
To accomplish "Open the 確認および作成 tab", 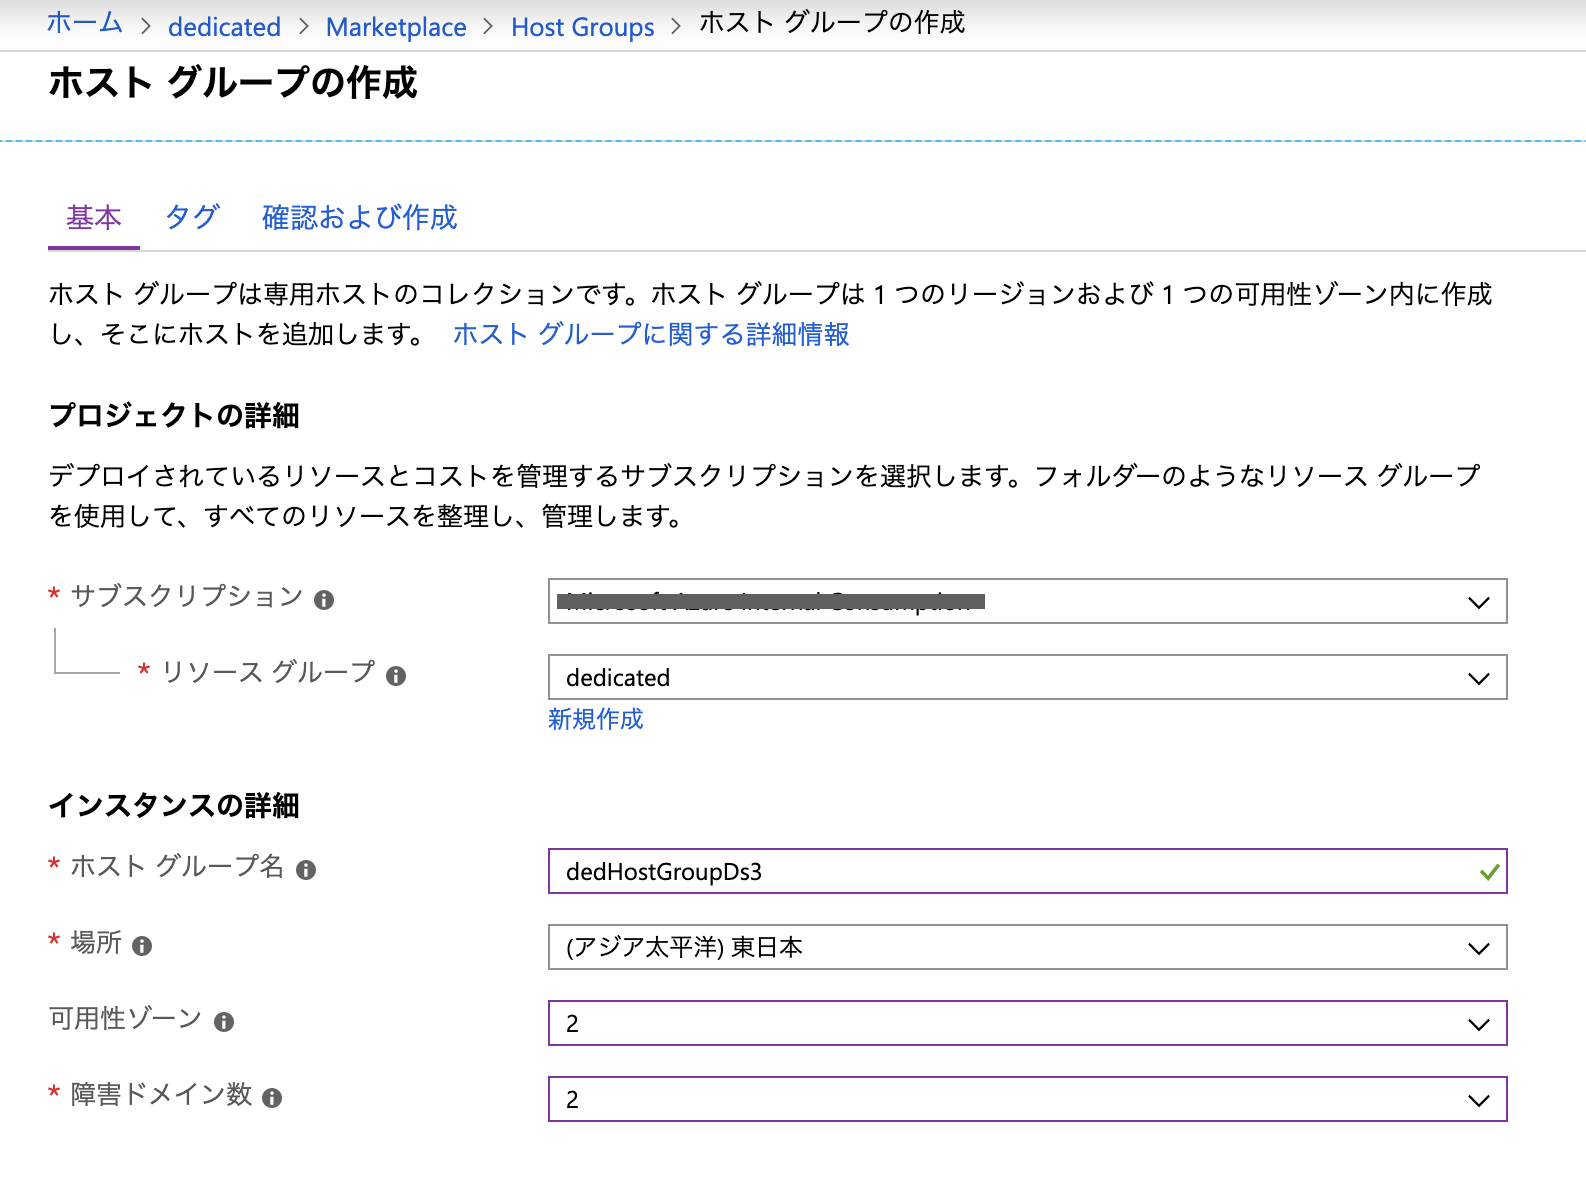I will [x=359, y=217].
